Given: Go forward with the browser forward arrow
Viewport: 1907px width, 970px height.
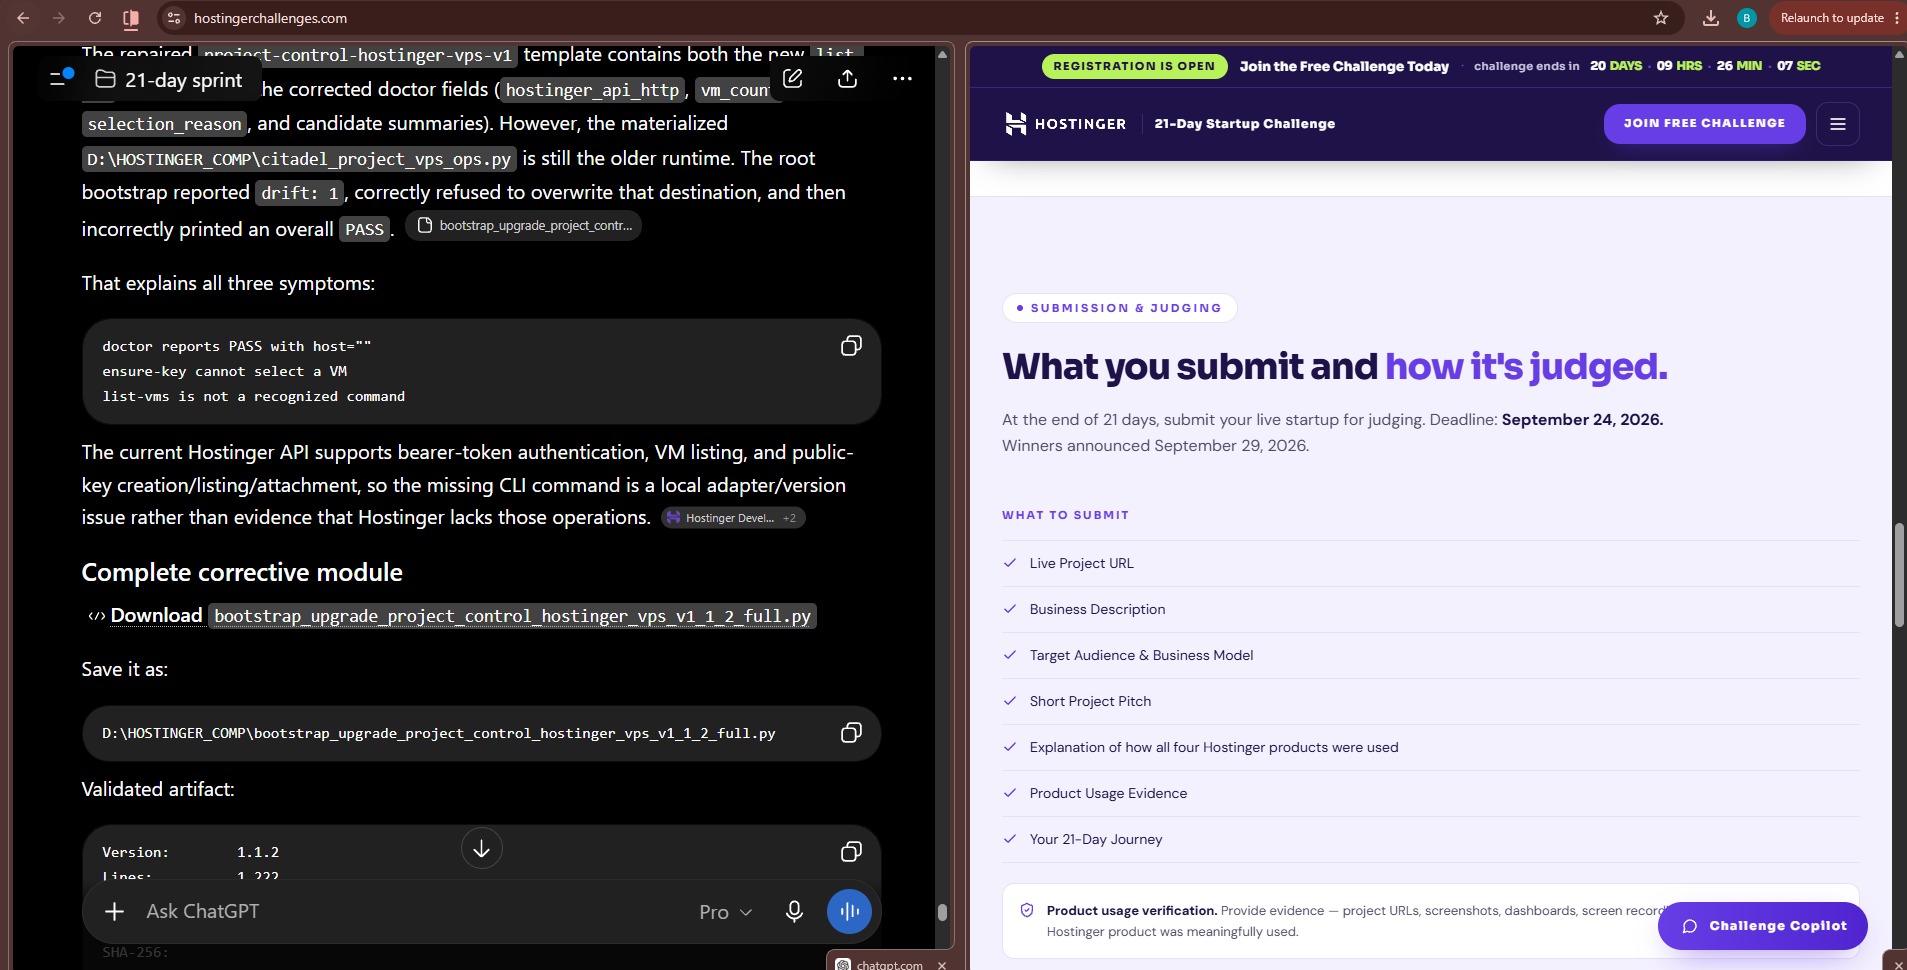Looking at the screenshot, I should point(59,18).
